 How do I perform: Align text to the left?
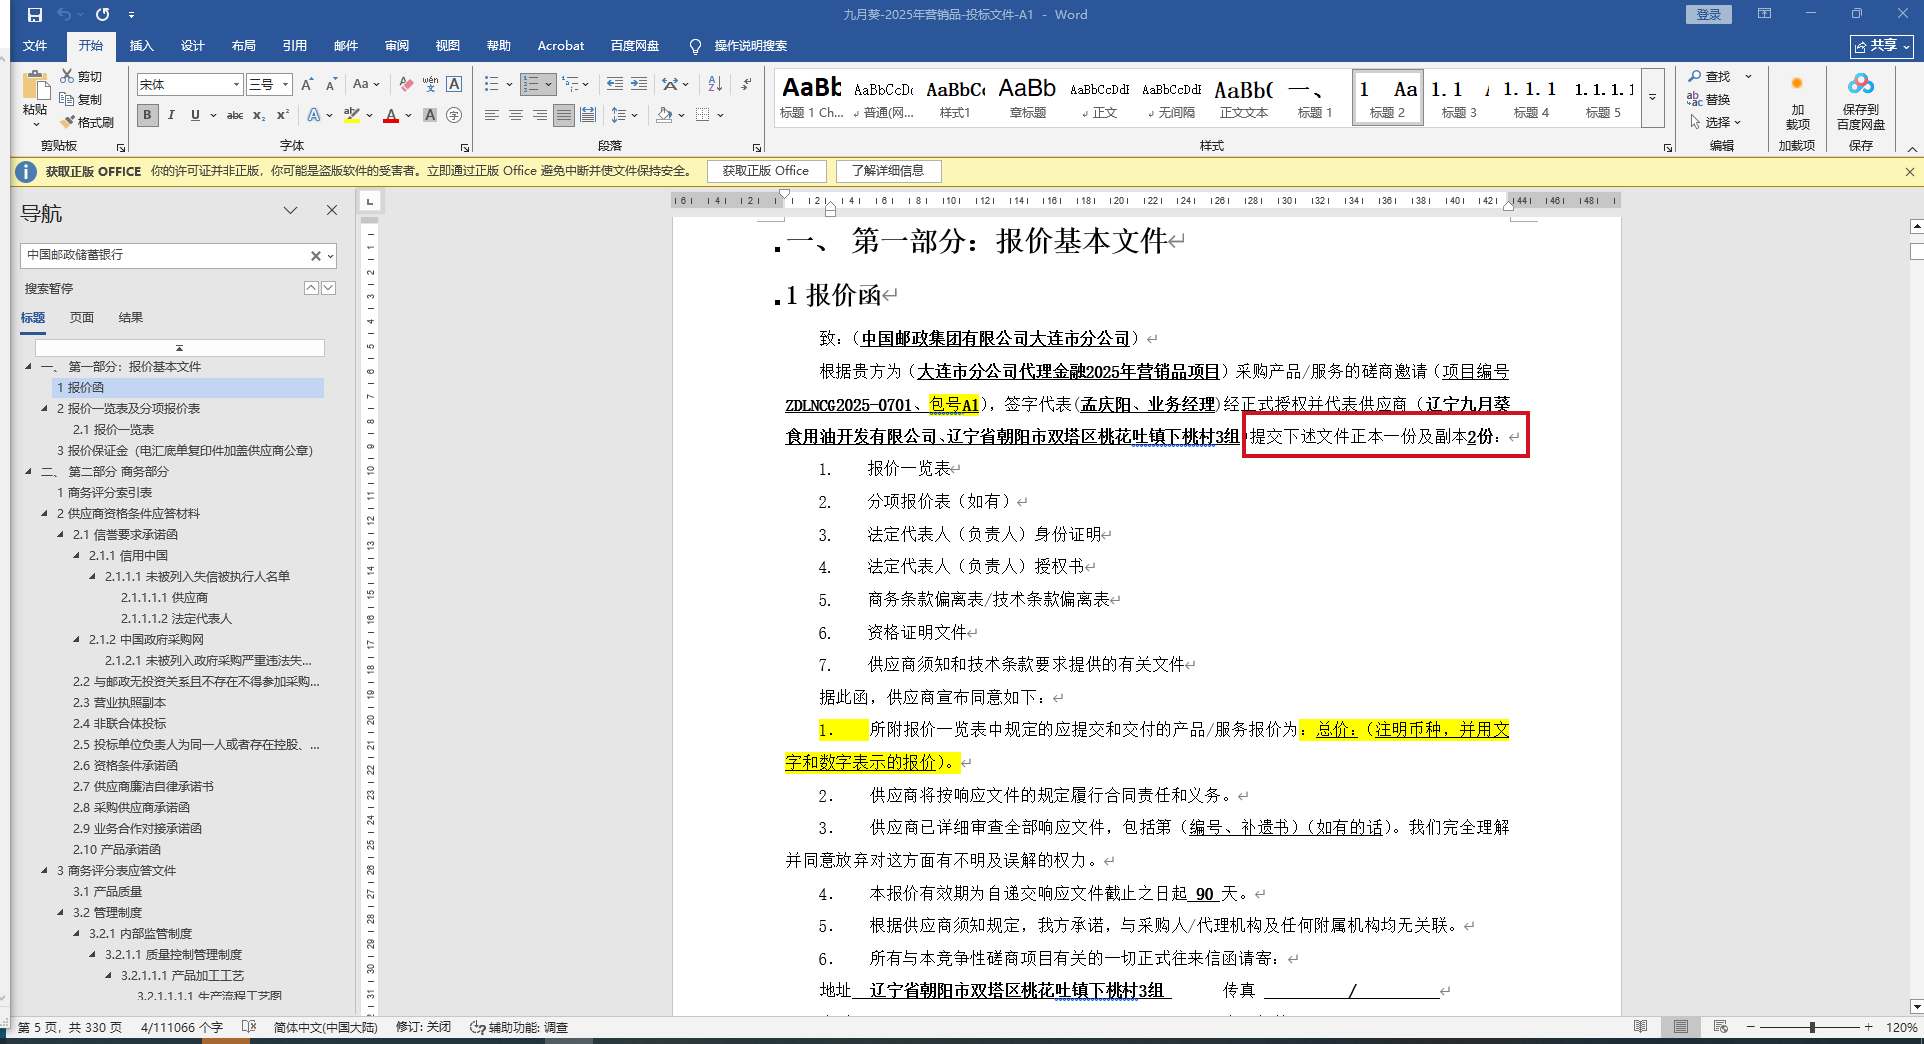click(x=492, y=115)
